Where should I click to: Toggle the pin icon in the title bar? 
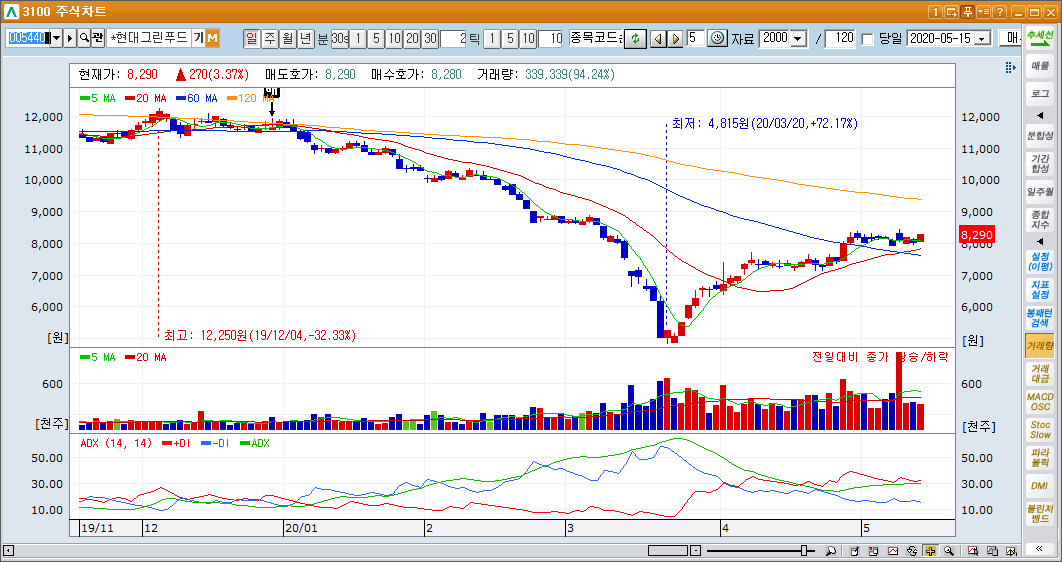click(967, 12)
